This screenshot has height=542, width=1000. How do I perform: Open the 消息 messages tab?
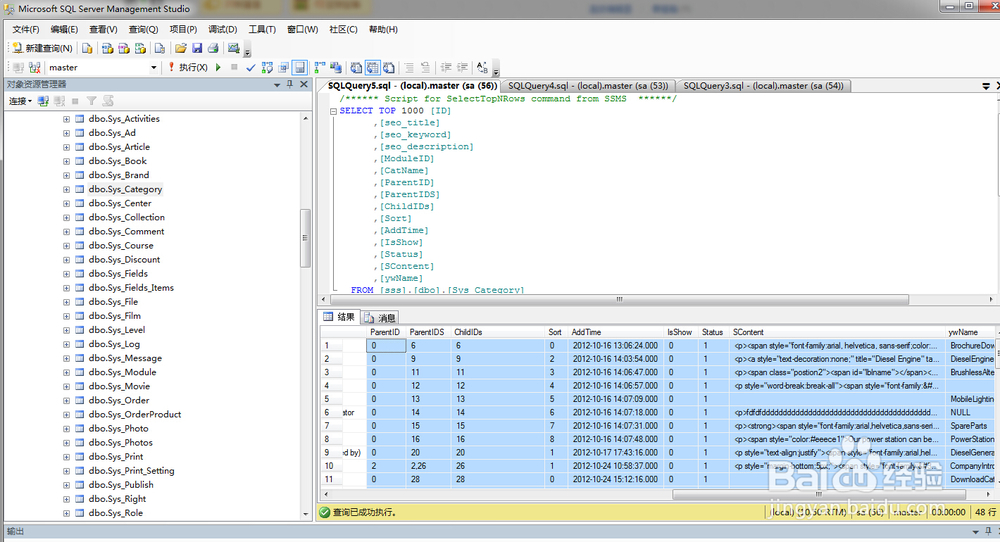pos(380,318)
